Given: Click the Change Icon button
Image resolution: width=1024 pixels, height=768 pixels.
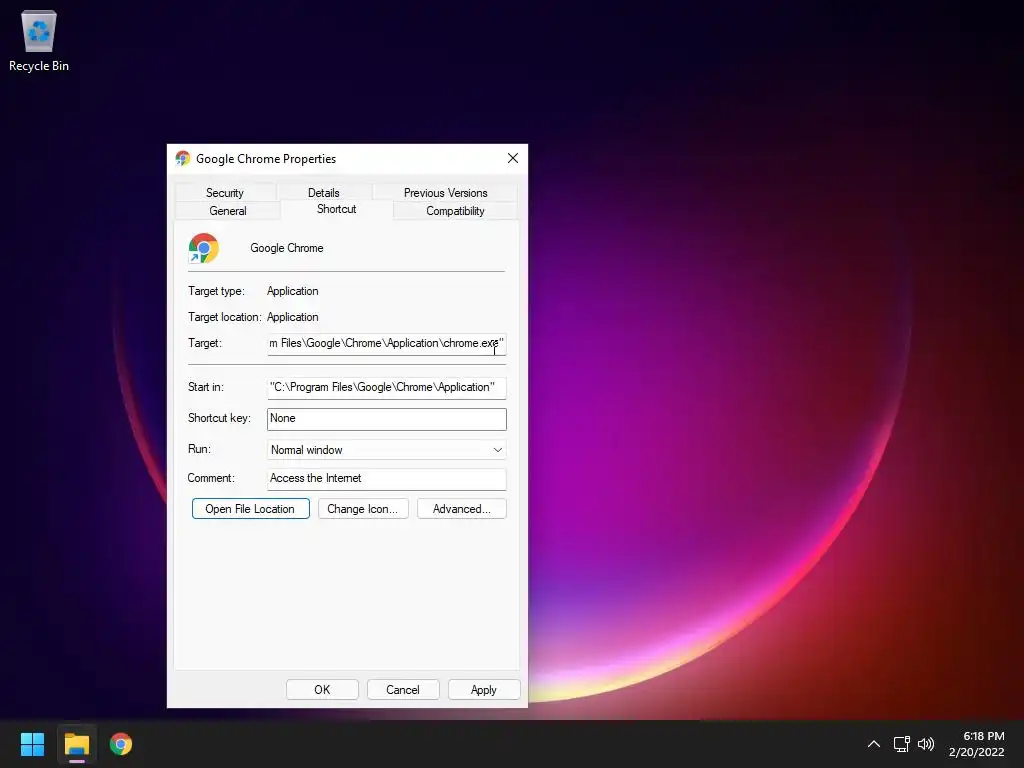Looking at the screenshot, I should 363,509.
